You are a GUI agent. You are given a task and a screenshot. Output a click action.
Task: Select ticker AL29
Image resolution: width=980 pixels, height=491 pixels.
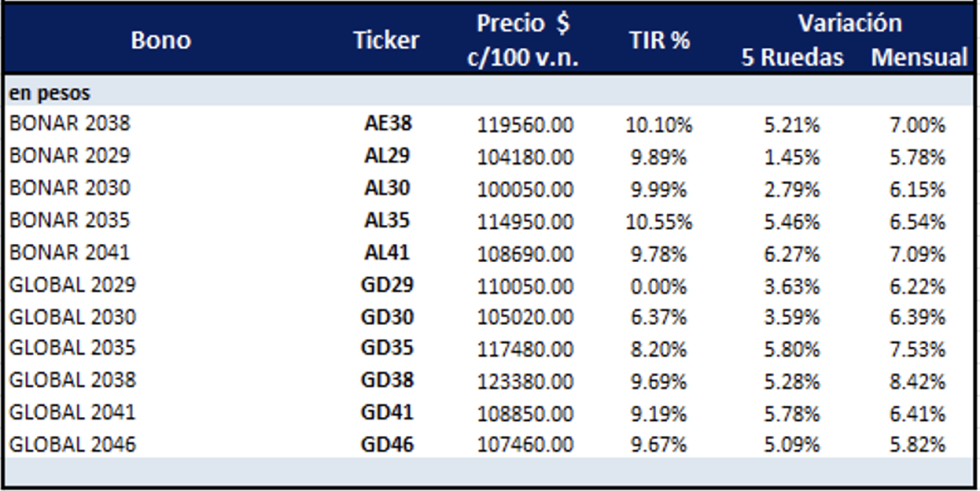[387, 156]
